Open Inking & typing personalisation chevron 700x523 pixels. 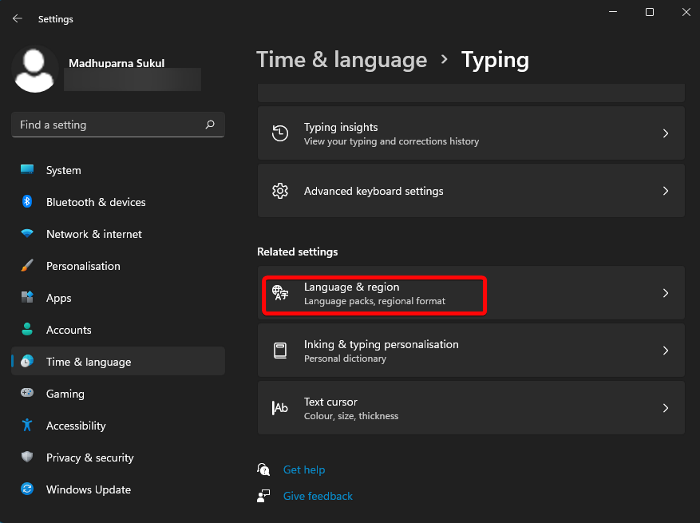coord(666,351)
